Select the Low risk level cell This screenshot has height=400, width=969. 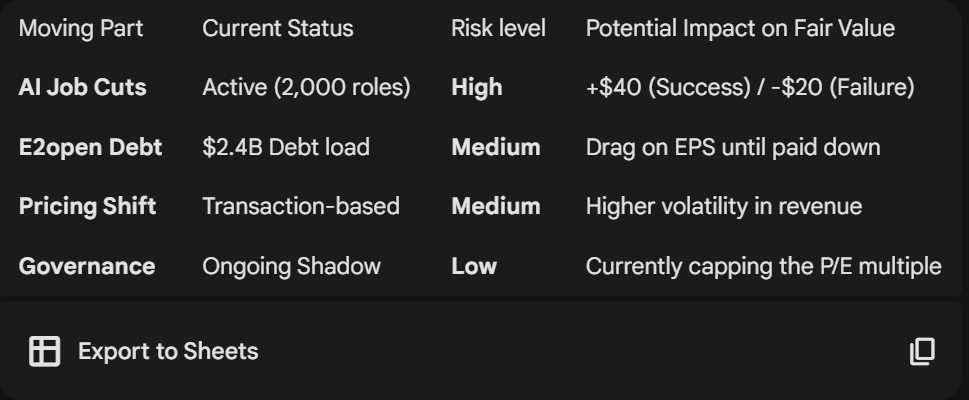[x=473, y=266]
